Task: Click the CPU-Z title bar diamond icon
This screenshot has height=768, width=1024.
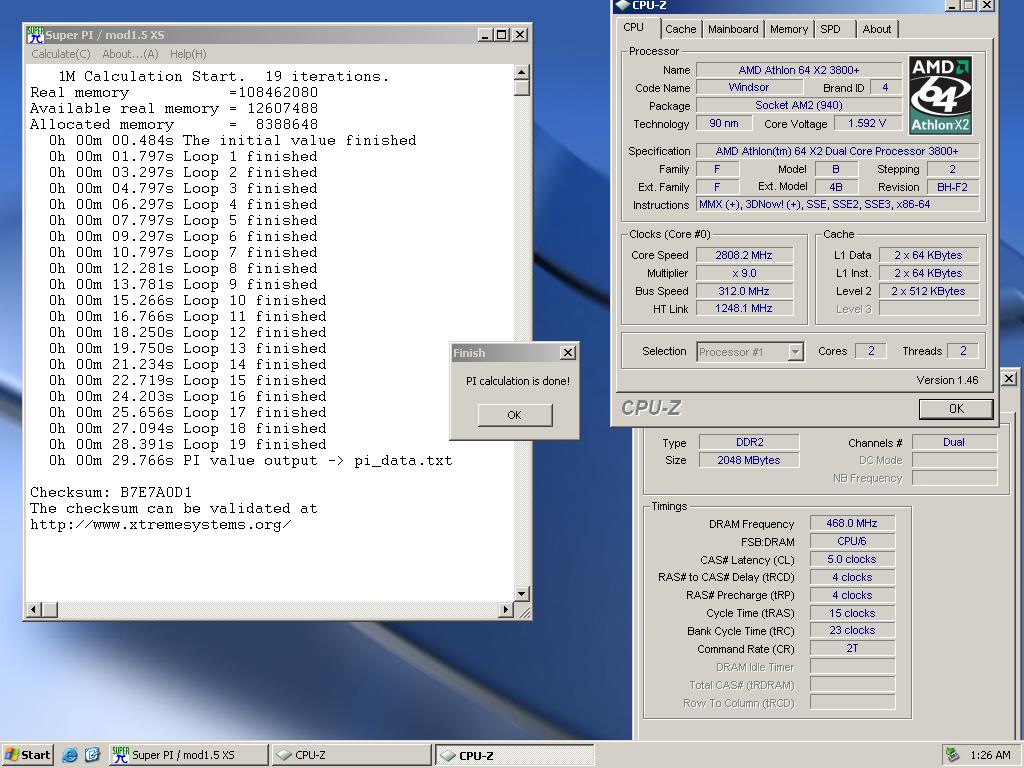Action: coord(622,5)
